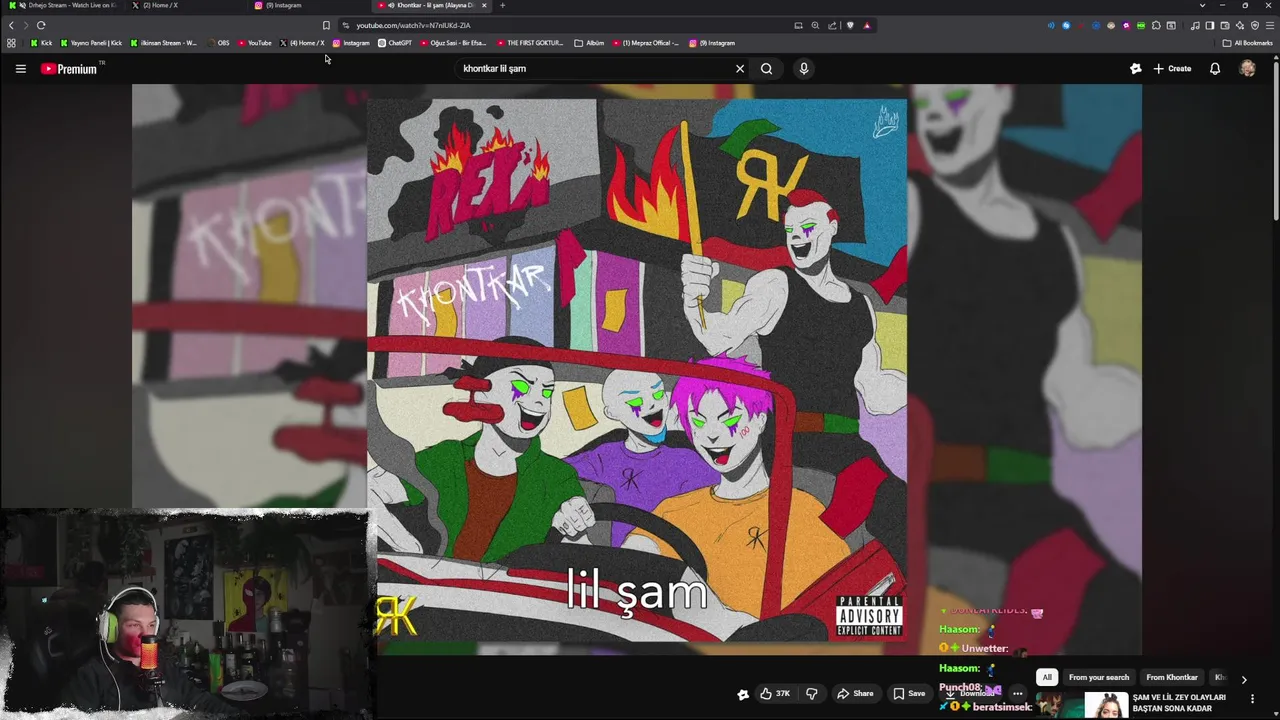The width and height of the screenshot is (1280, 720).
Task: Open the YouTube hamburger guide menu
Action: [x=20, y=69]
